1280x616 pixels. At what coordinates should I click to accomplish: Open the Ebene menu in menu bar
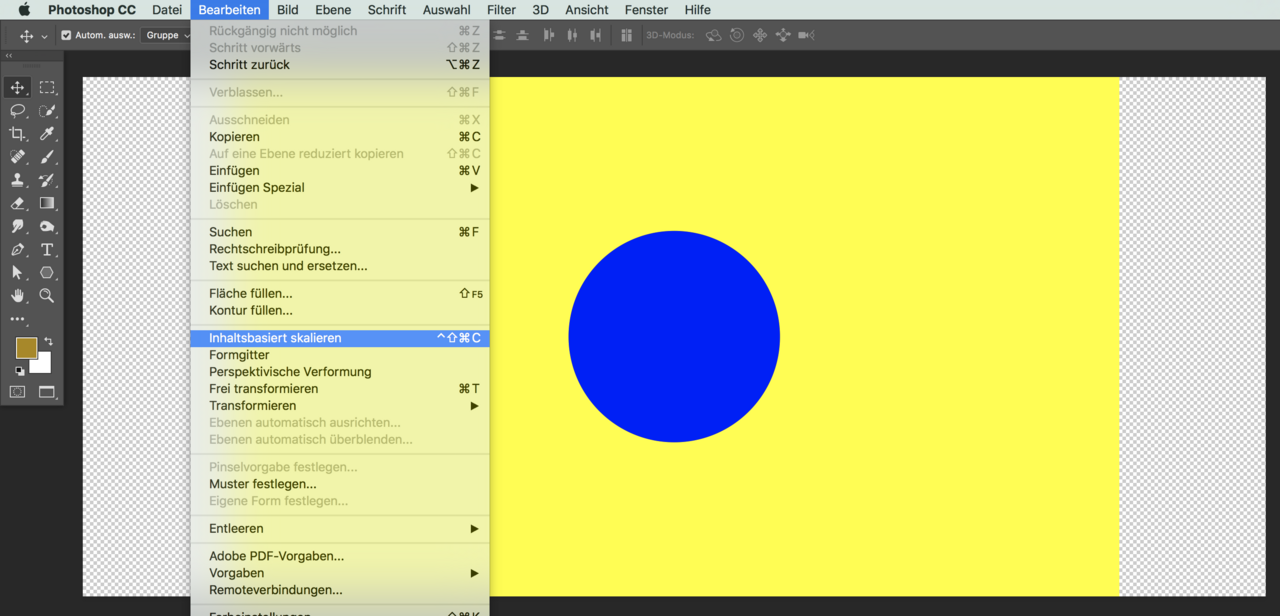coord(333,10)
